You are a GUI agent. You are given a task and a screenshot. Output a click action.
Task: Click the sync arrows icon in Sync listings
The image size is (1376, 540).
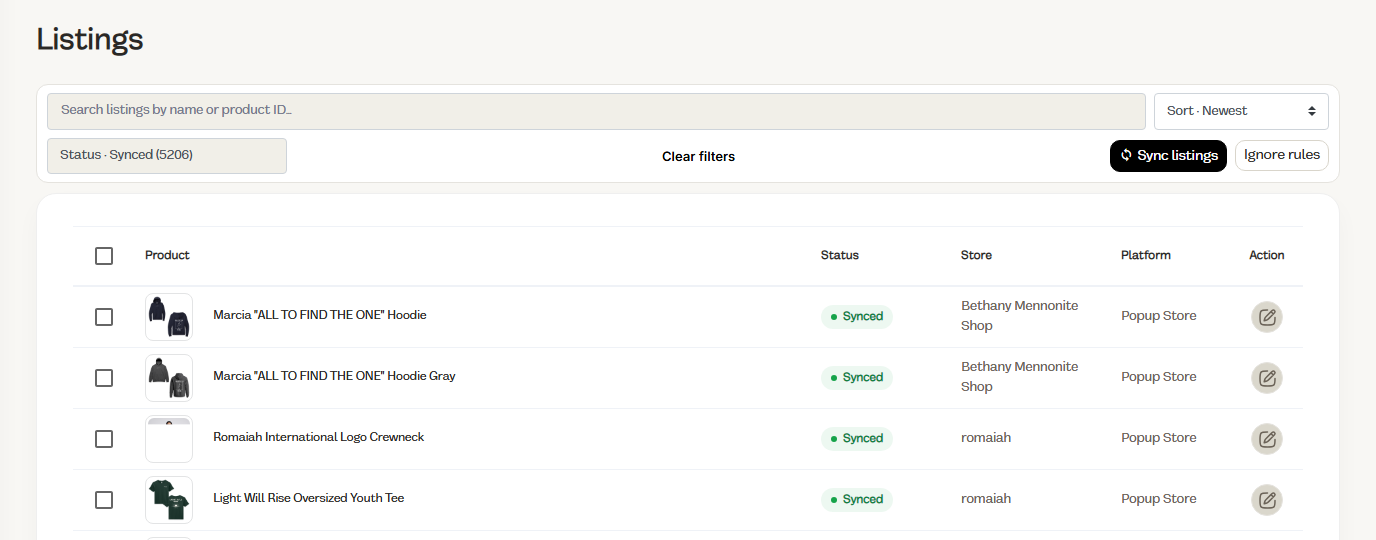(1126, 155)
